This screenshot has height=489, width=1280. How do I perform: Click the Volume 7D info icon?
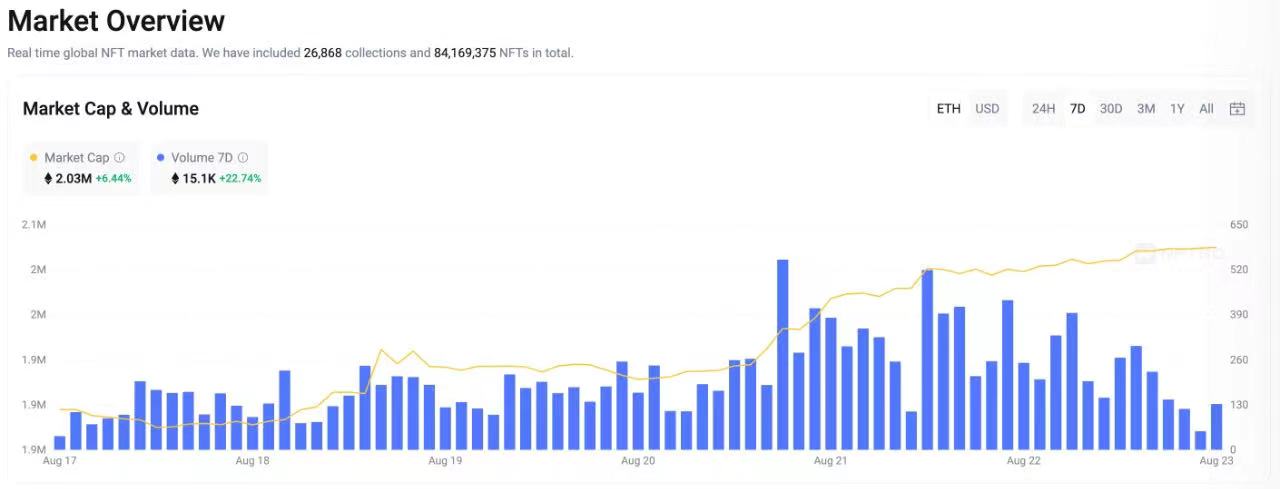pyautogui.click(x=243, y=158)
